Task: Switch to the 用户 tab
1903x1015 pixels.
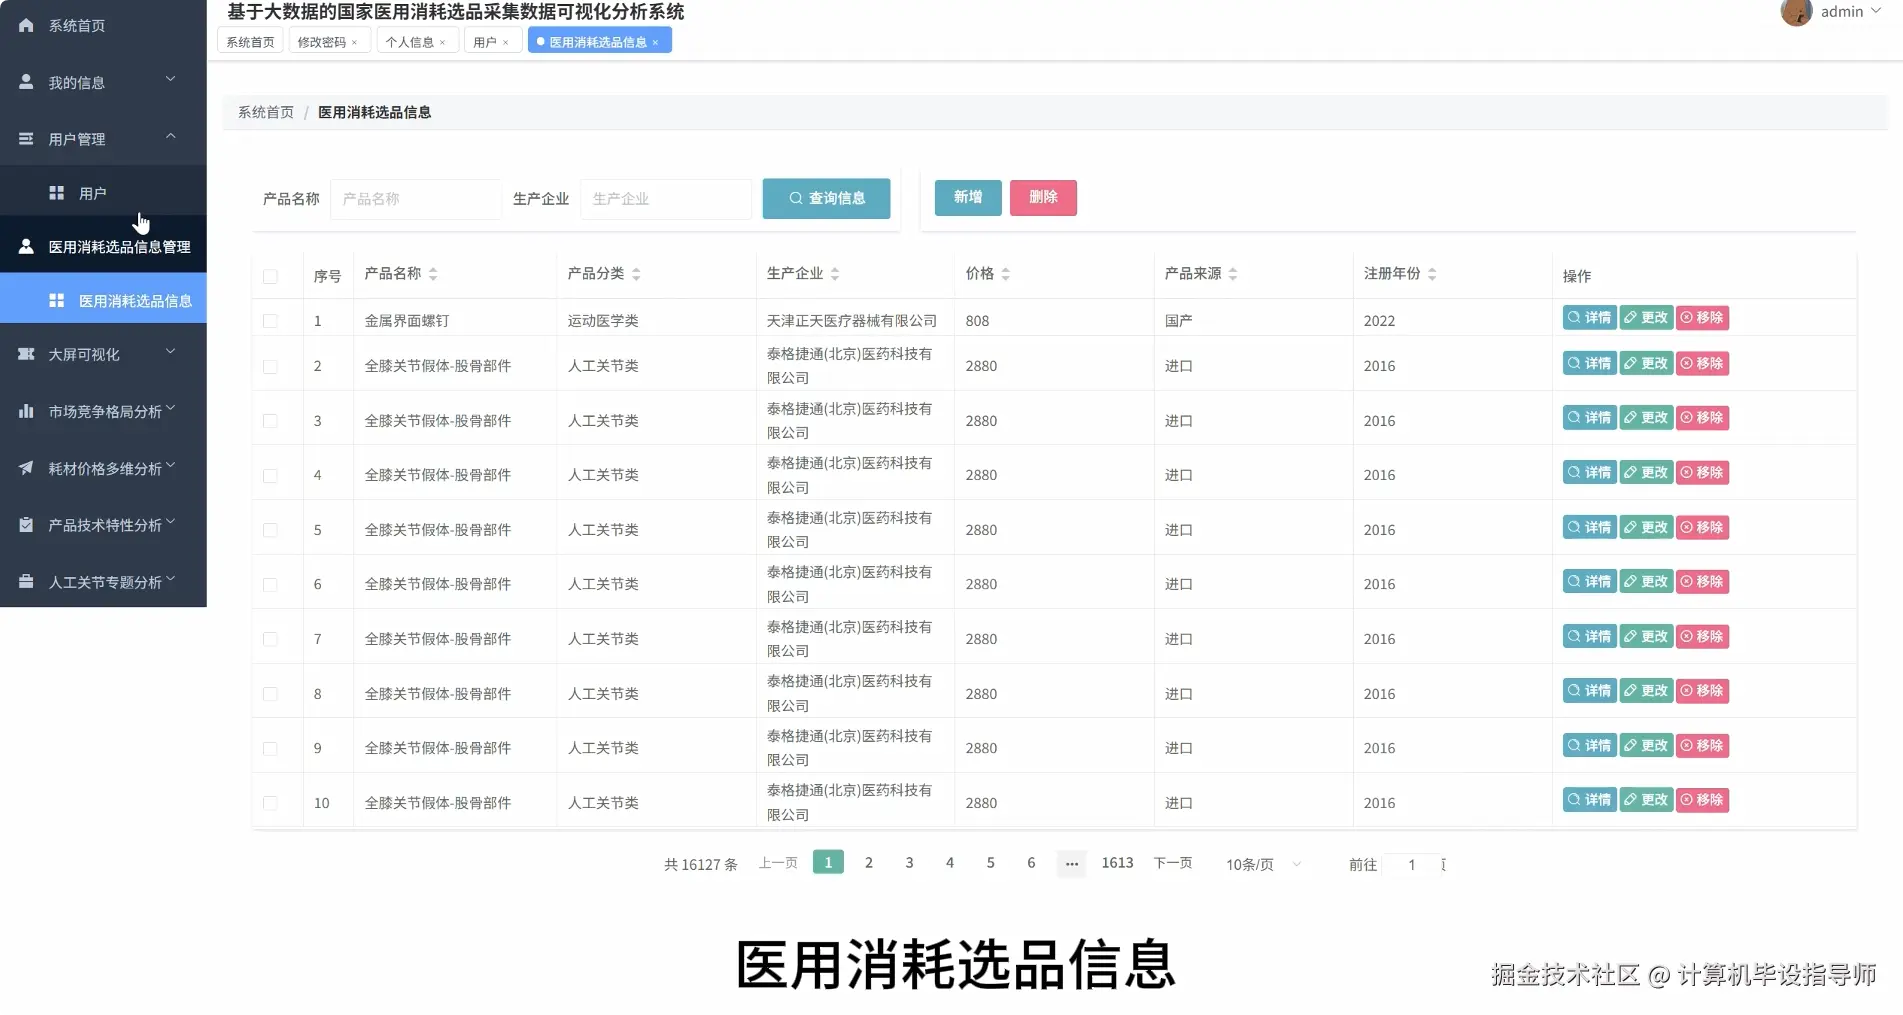Action: [x=484, y=42]
